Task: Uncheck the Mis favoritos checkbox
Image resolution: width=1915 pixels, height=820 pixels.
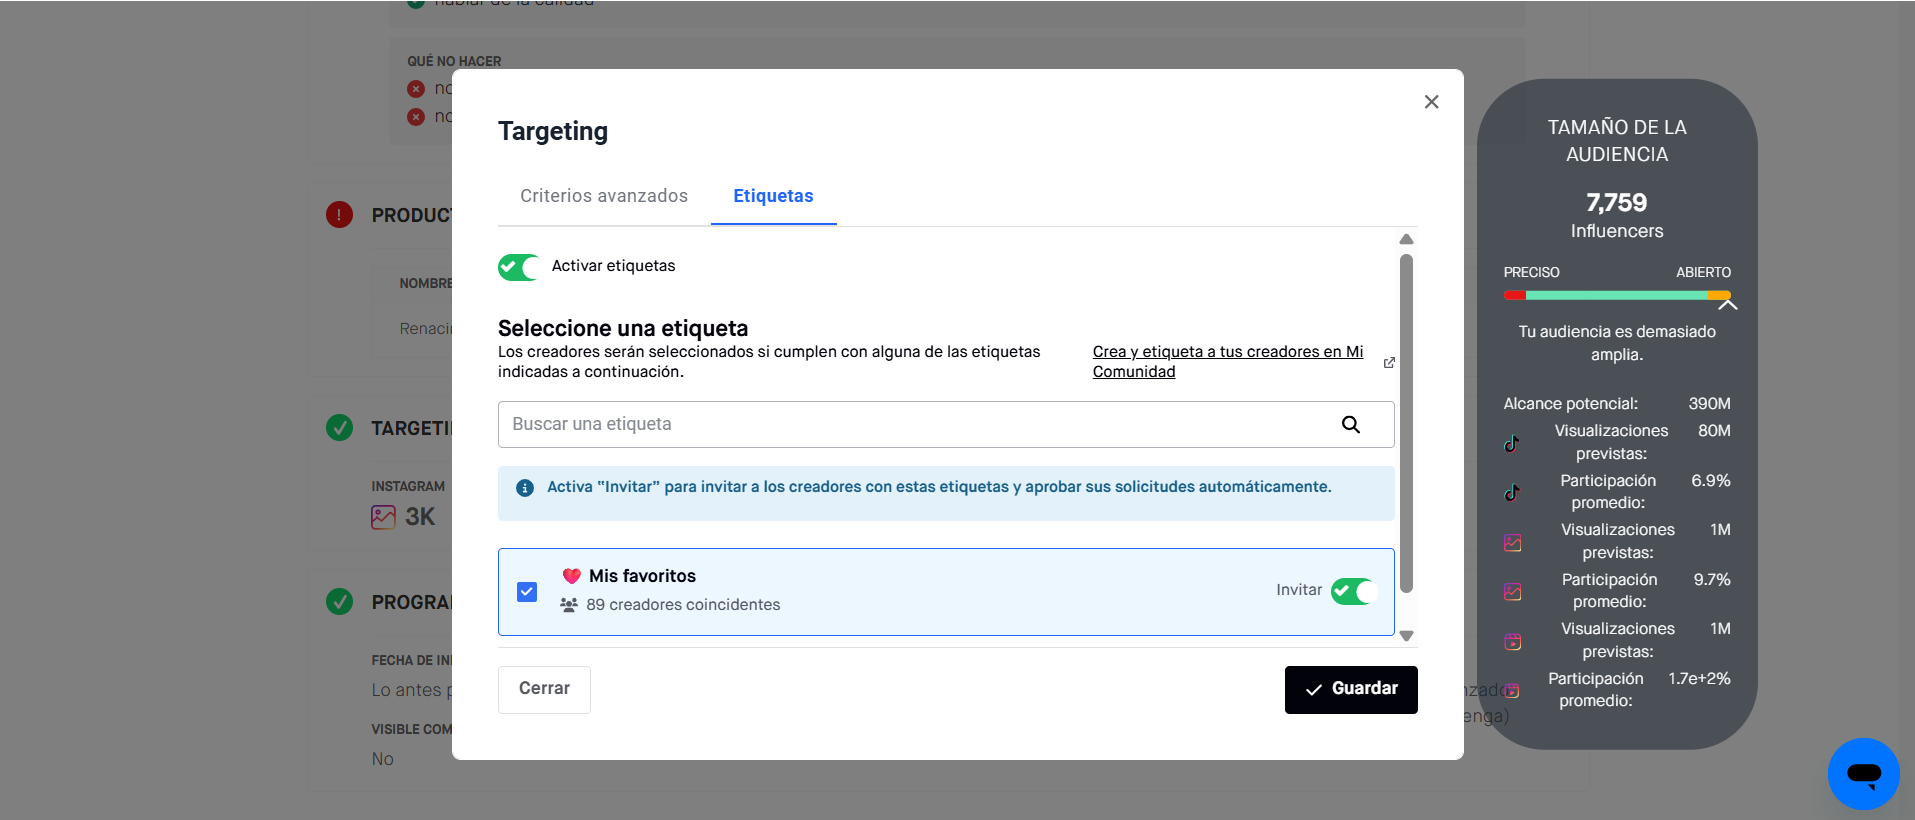Action: tap(527, 592)
